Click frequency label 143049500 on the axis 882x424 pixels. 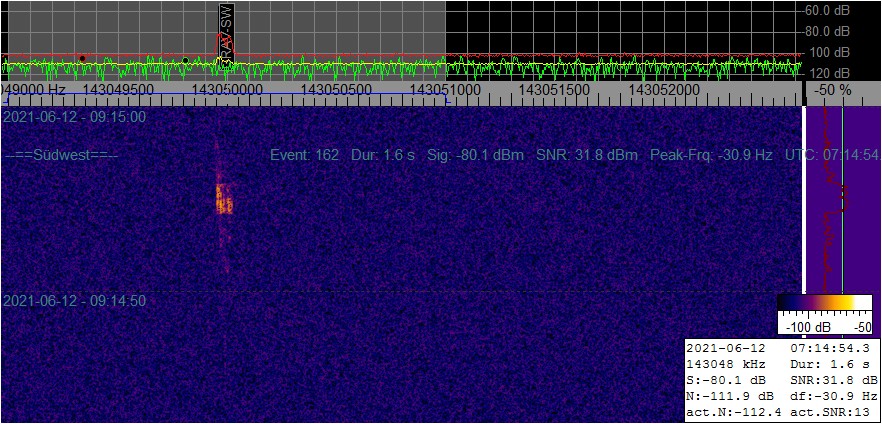[119, 89]
